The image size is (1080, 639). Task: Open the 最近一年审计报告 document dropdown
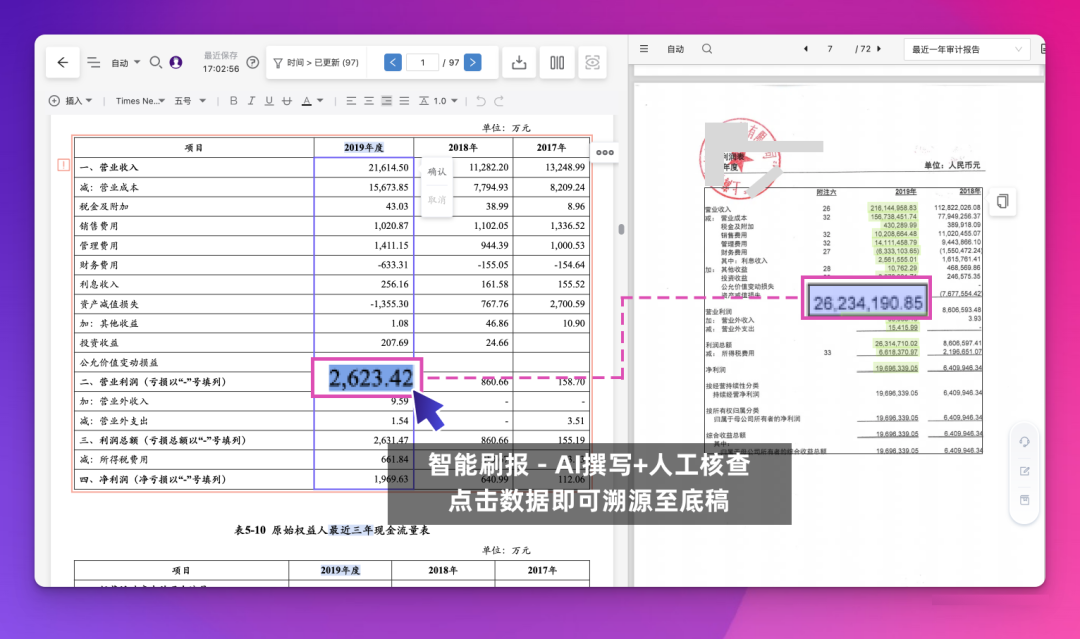coord(966,50)
